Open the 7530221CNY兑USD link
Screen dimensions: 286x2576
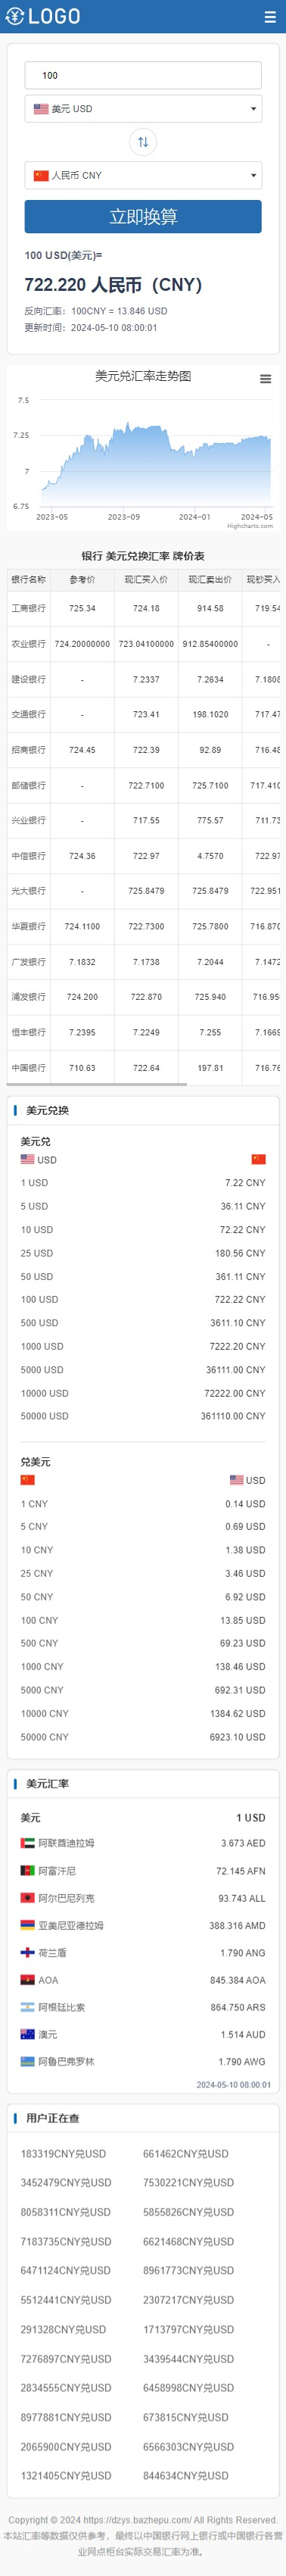tap(188, 2182)
